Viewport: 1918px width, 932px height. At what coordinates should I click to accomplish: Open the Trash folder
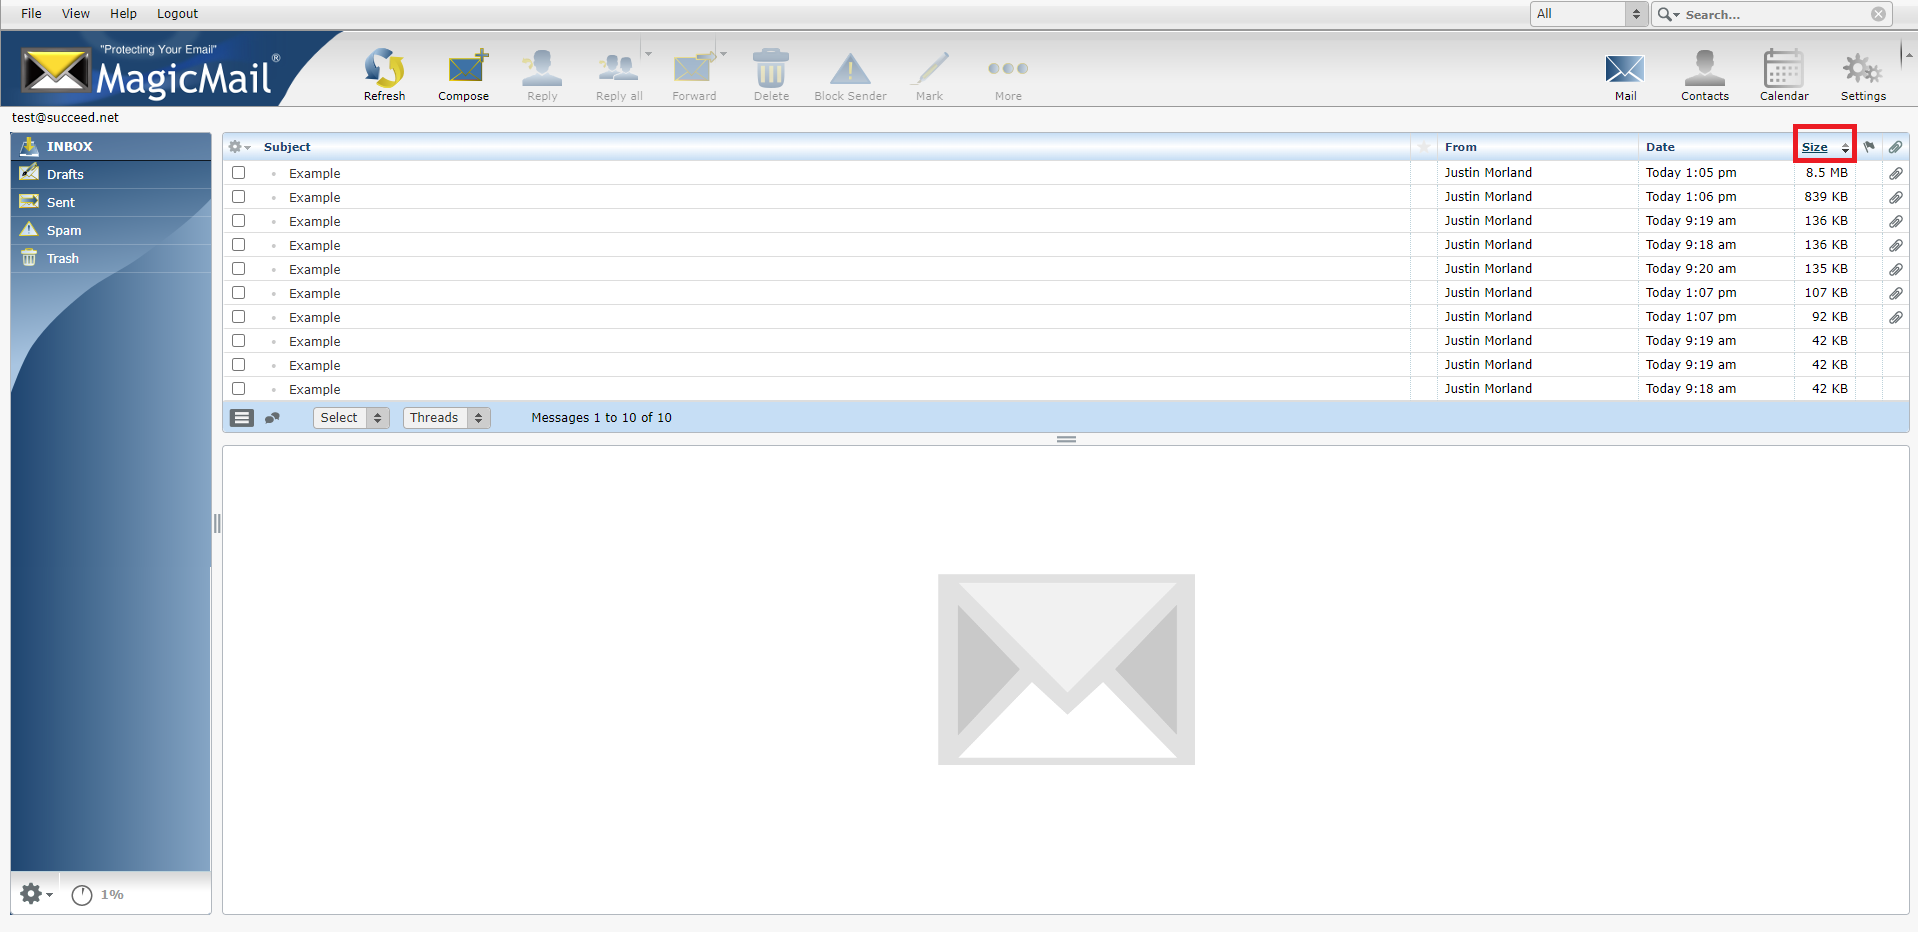111,258
